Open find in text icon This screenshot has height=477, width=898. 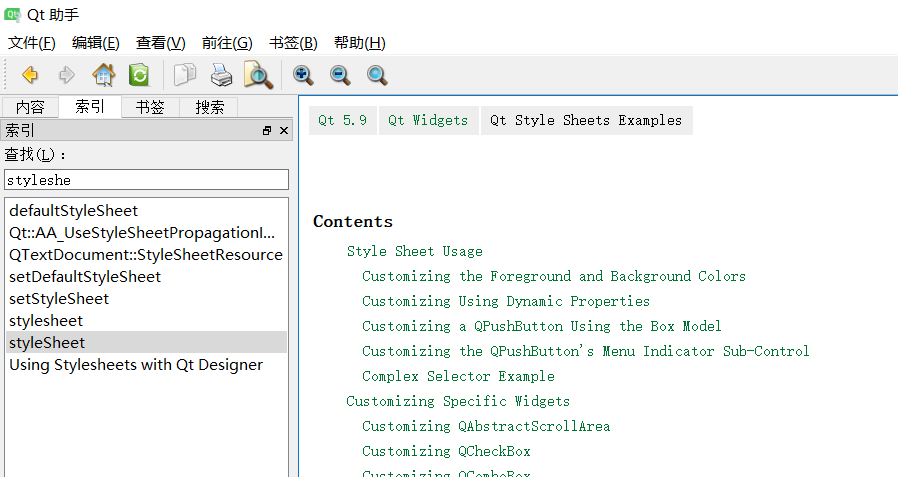[258, 75]
